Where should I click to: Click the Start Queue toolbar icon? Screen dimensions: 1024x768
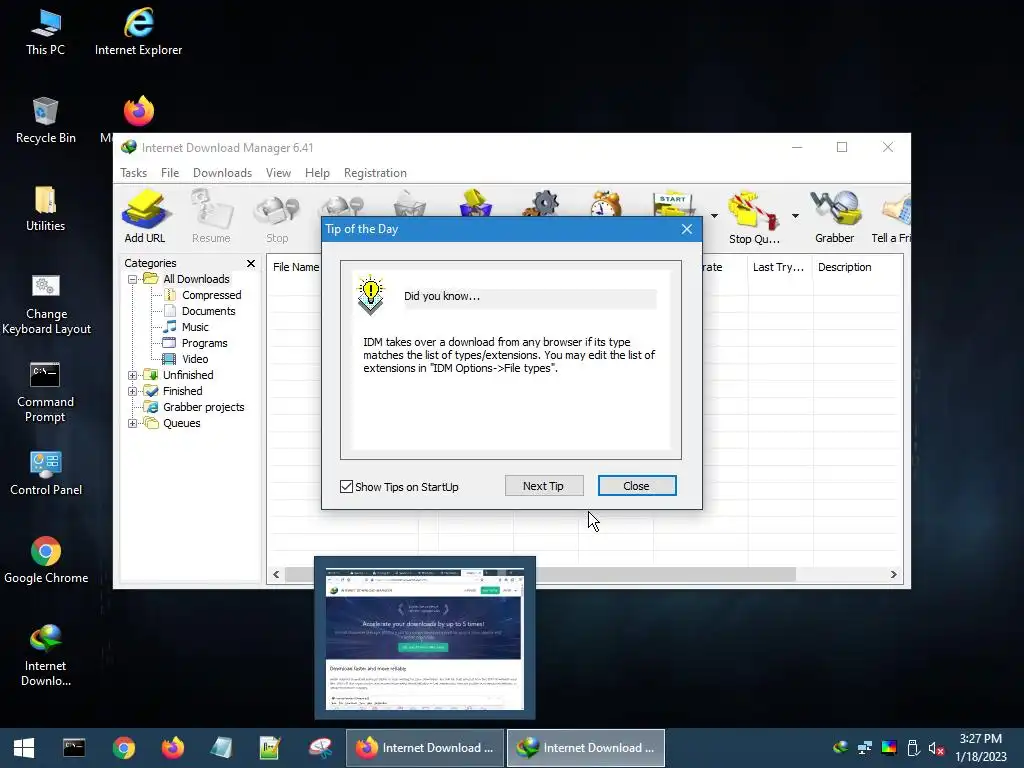pos(673,203)
